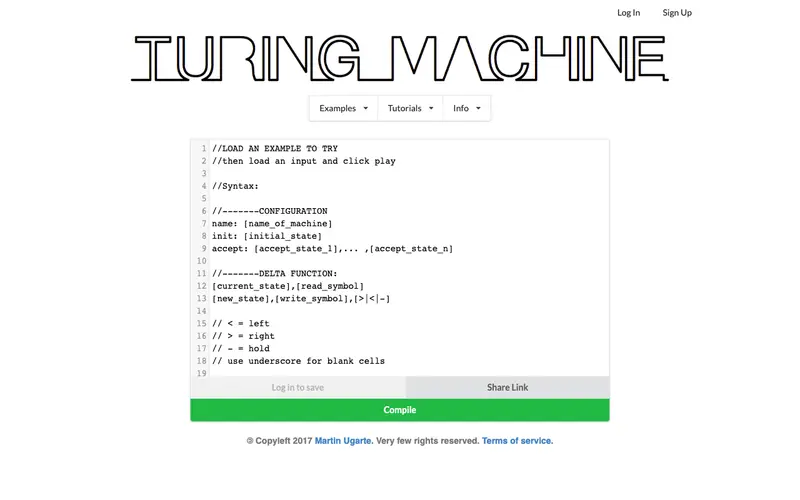Screen dimensions: 800x500
Task: Click the CONFIGURATION comment line
Action: [x=270, y=211]
